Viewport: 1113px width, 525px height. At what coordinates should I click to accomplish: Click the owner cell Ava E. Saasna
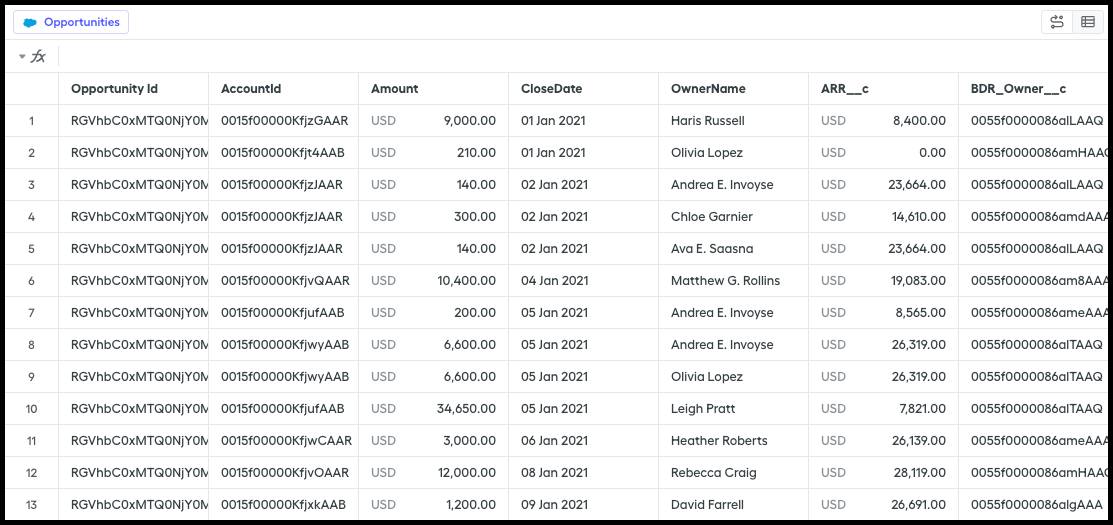(734, 249)
